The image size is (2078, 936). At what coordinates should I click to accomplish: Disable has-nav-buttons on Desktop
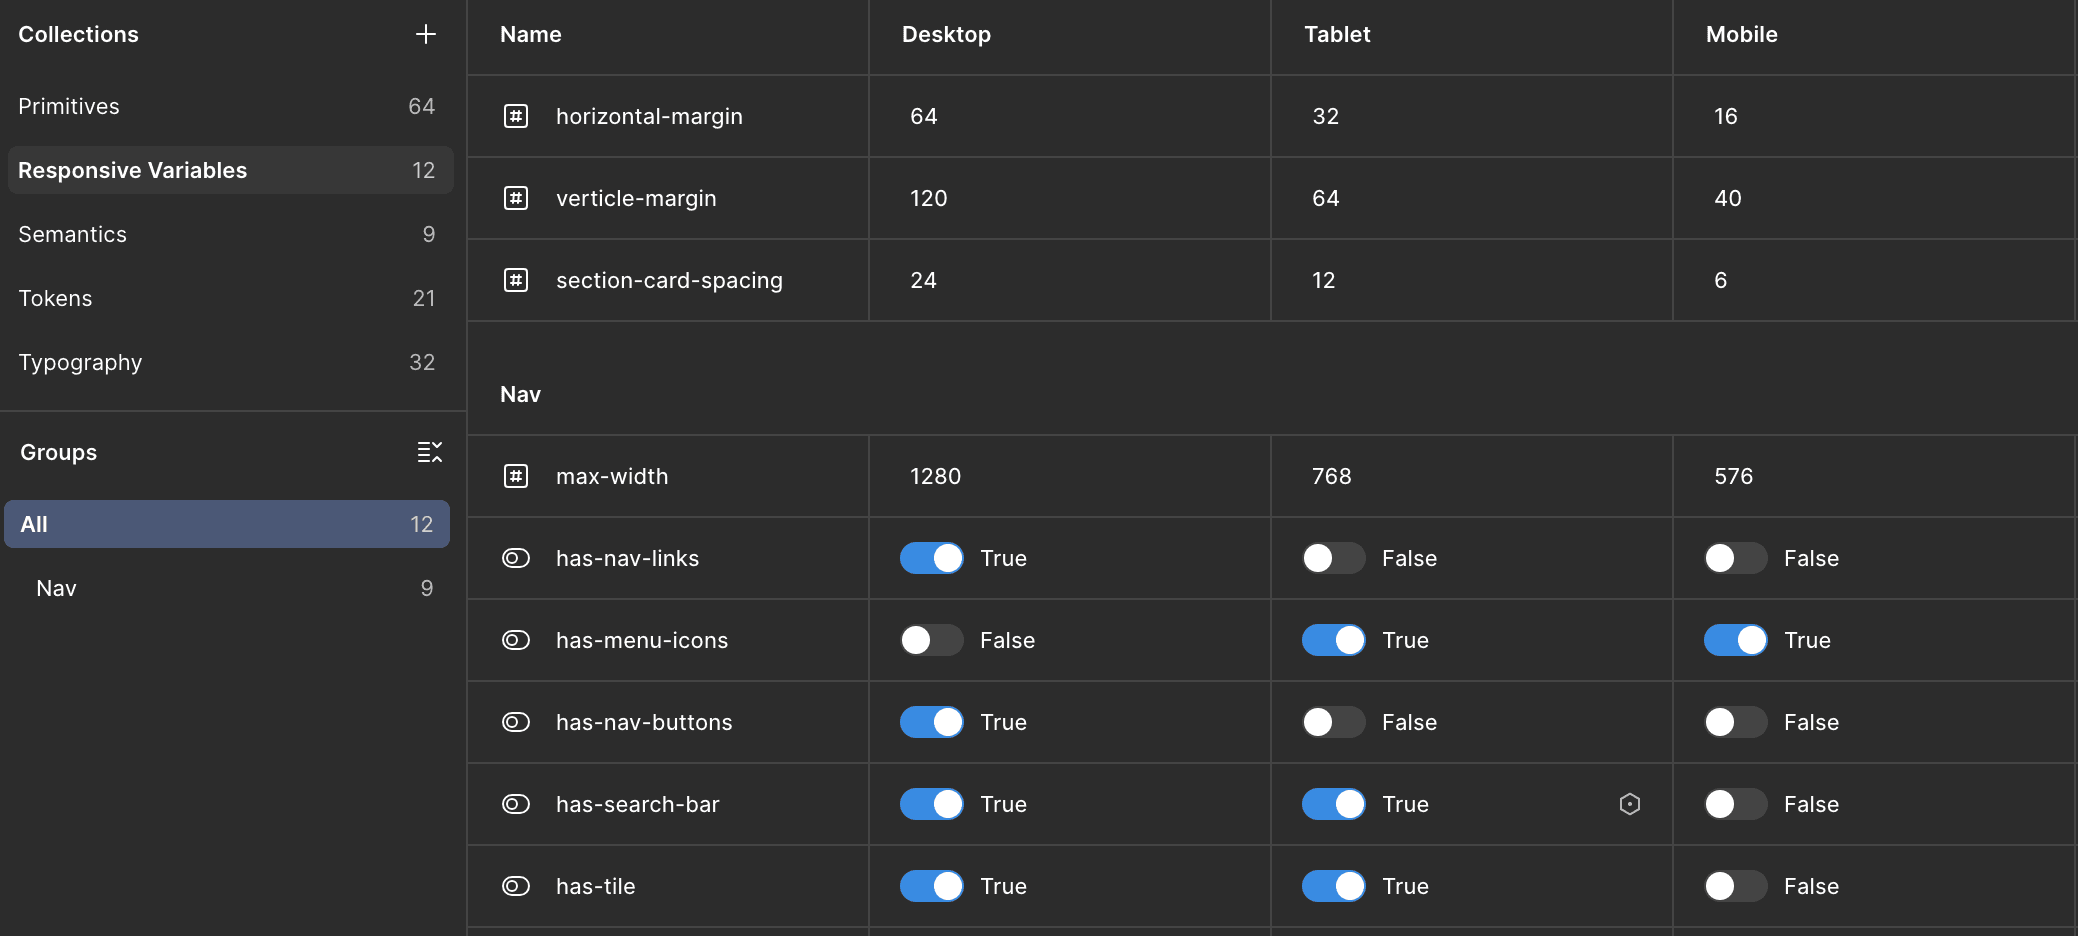pyautogui.click(x=931, y=722)
